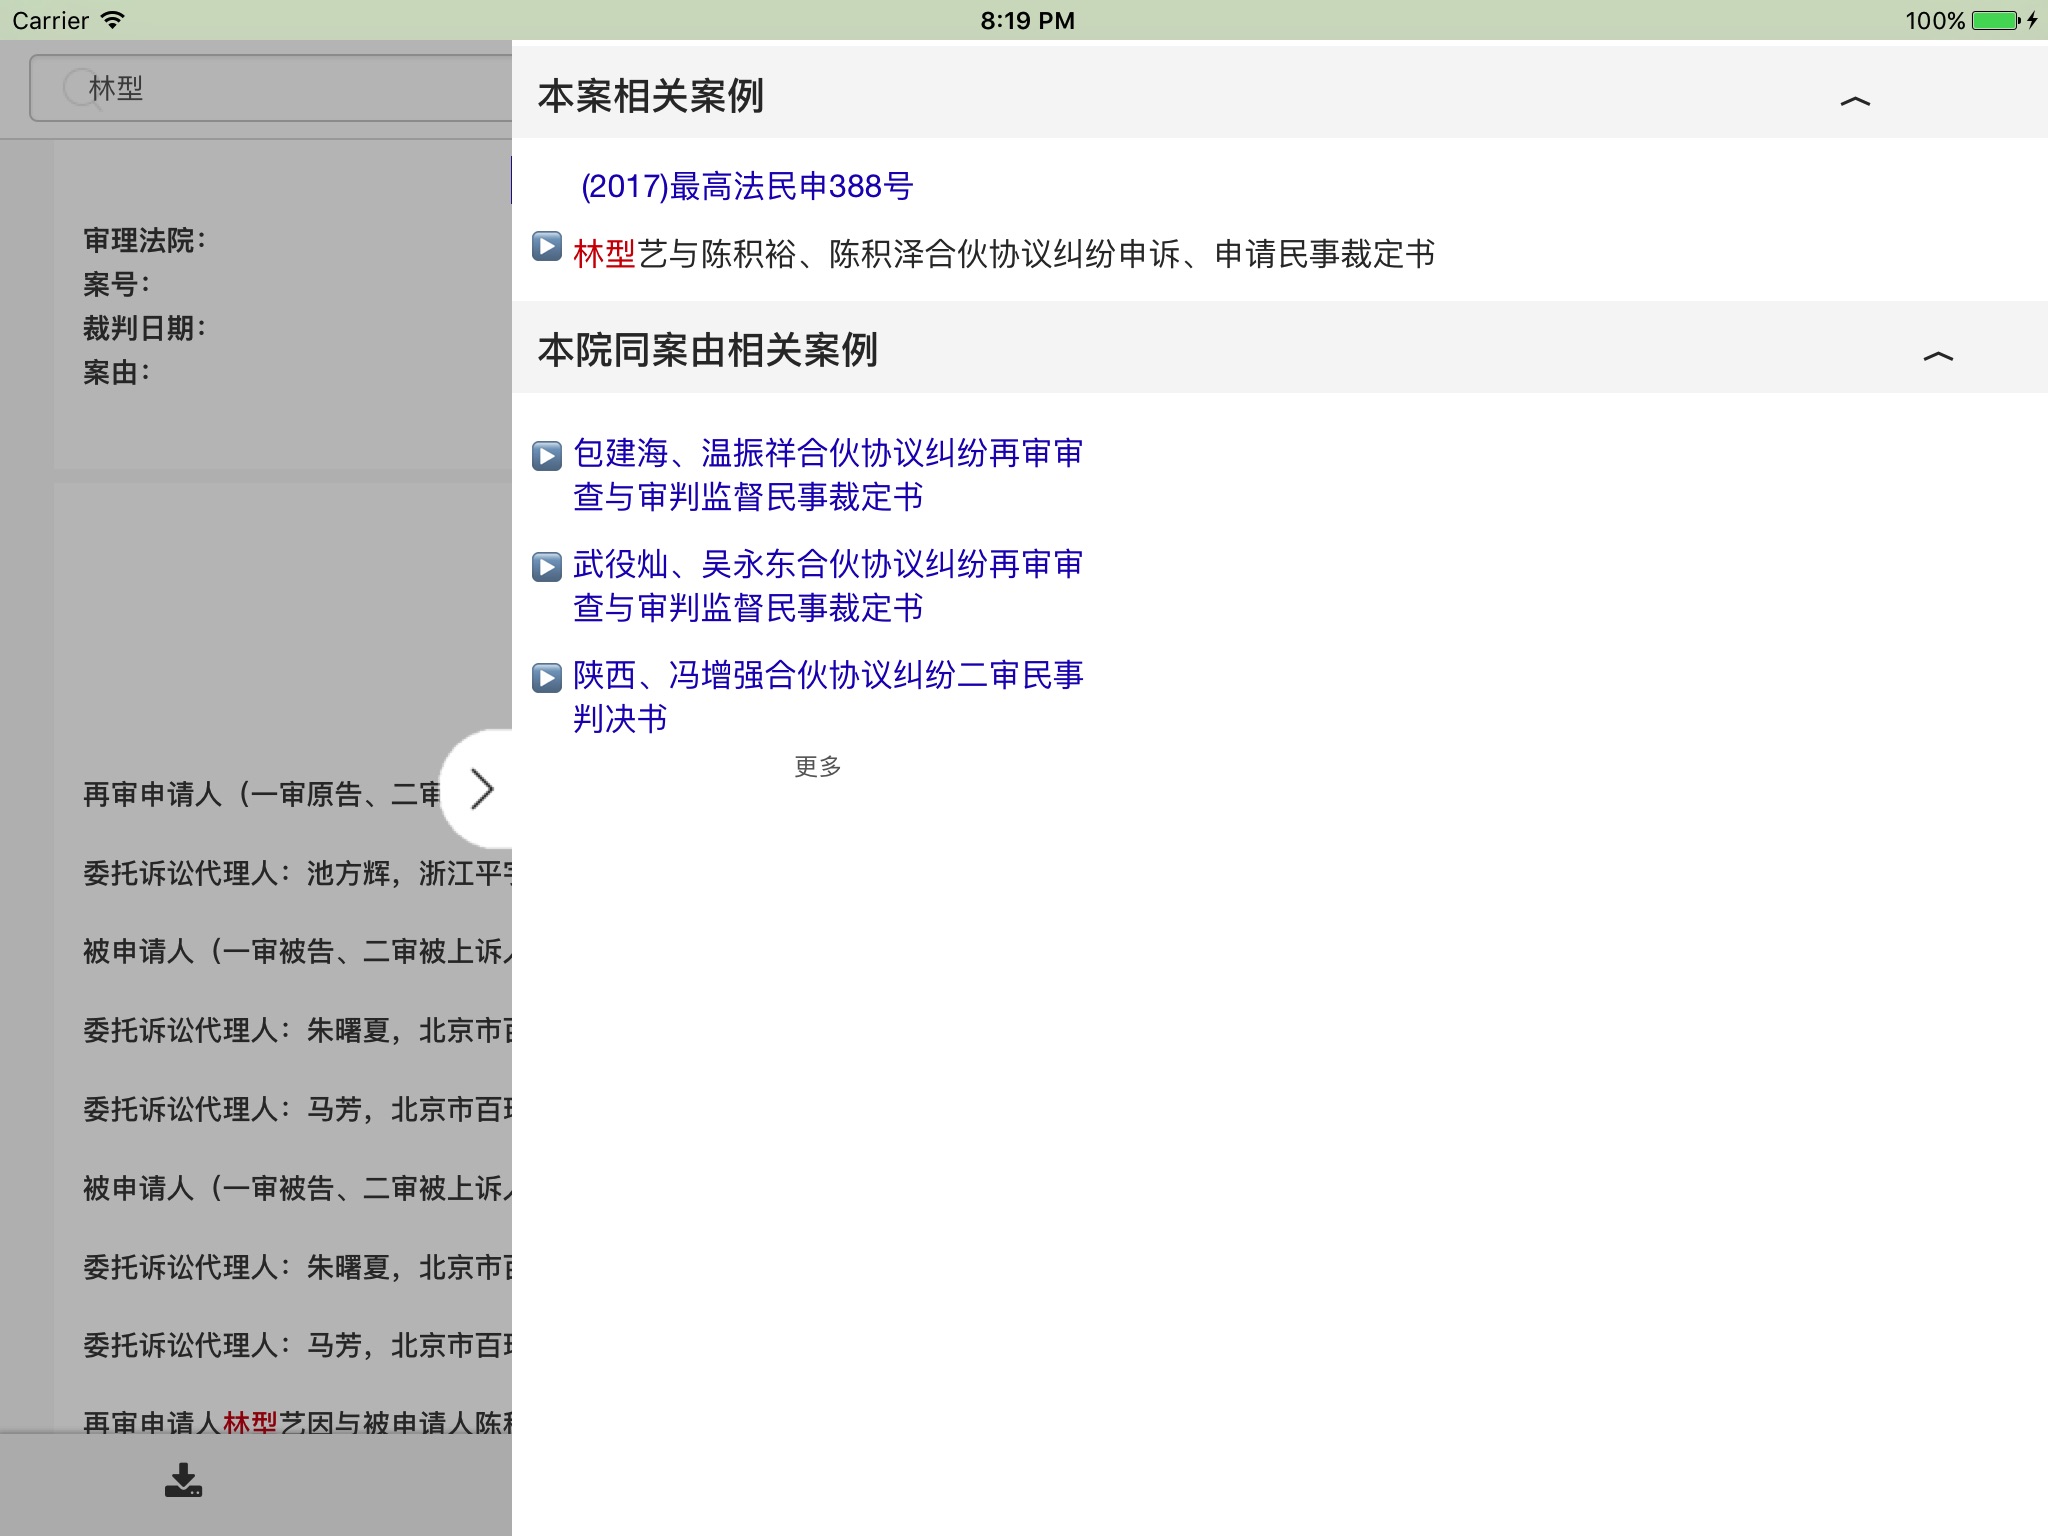Click play icon beside 包建海 case
Screen dimensions: 2048x1536
click(547, 456)
